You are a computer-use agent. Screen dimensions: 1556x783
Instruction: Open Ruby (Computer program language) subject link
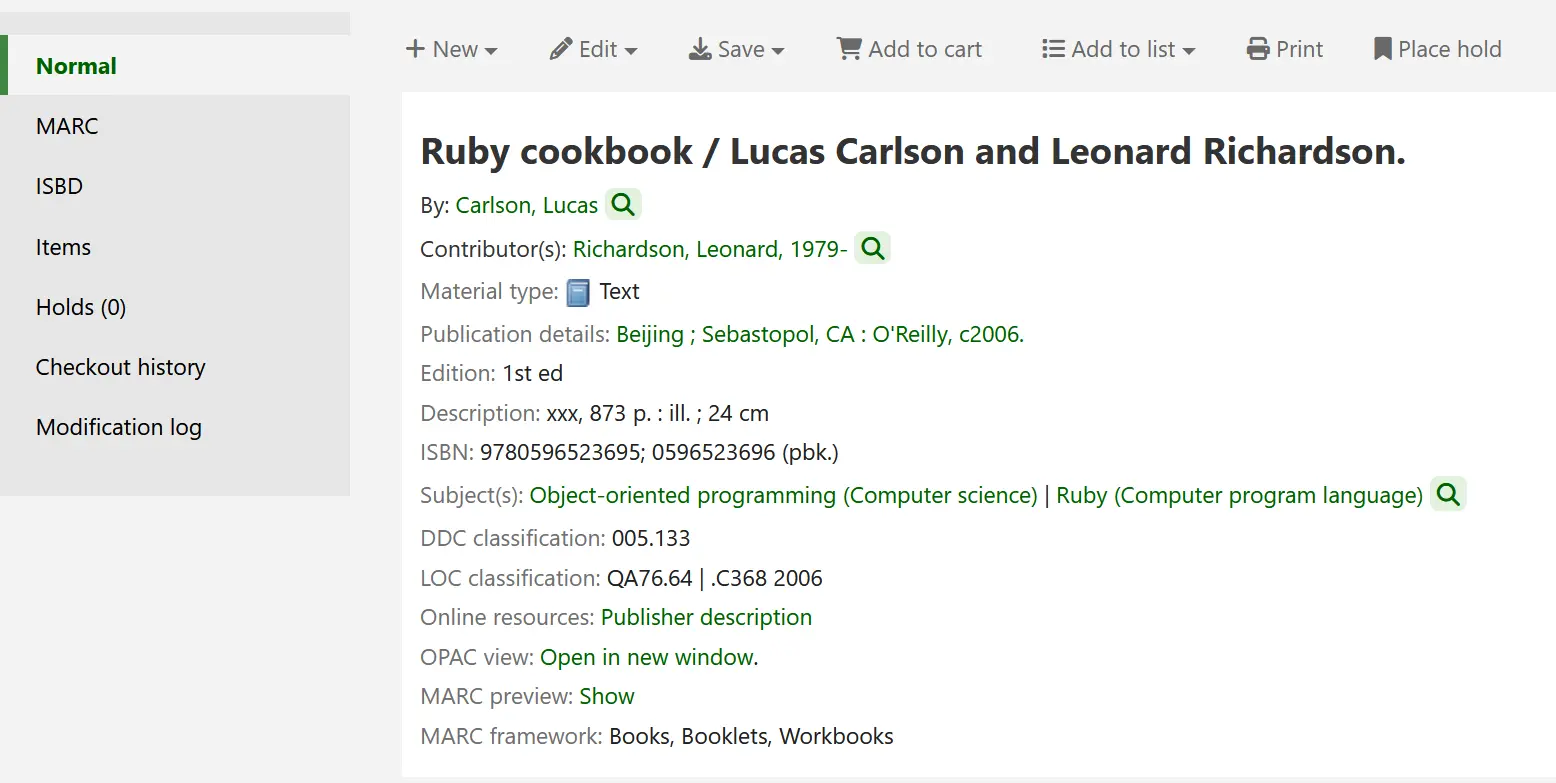pyautogui.click(x=1240, y=495)
